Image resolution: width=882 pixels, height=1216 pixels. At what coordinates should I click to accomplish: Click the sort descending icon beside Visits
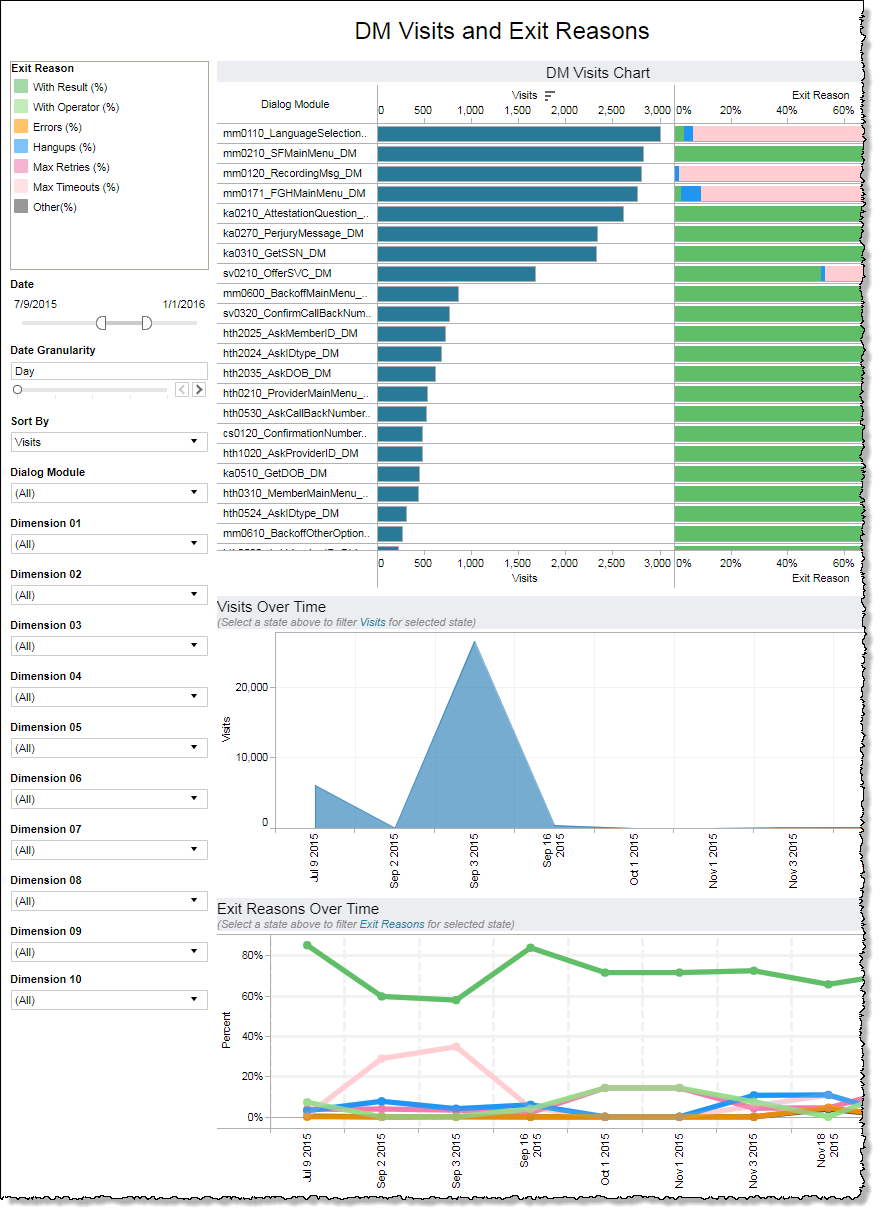(549, 95)
